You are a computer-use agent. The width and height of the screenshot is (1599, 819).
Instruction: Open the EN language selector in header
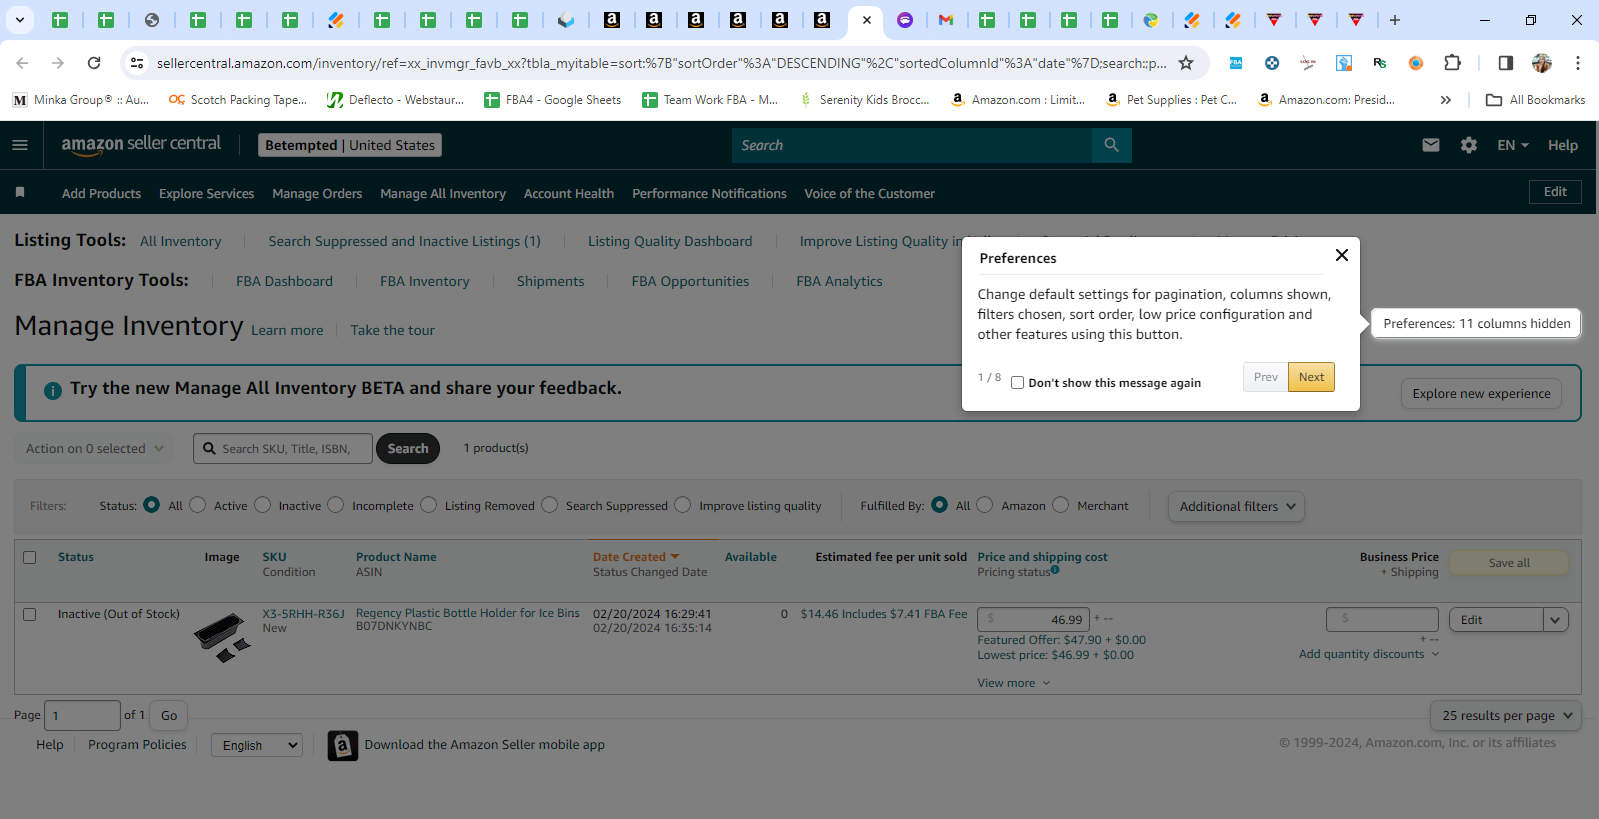point(1513,145)
